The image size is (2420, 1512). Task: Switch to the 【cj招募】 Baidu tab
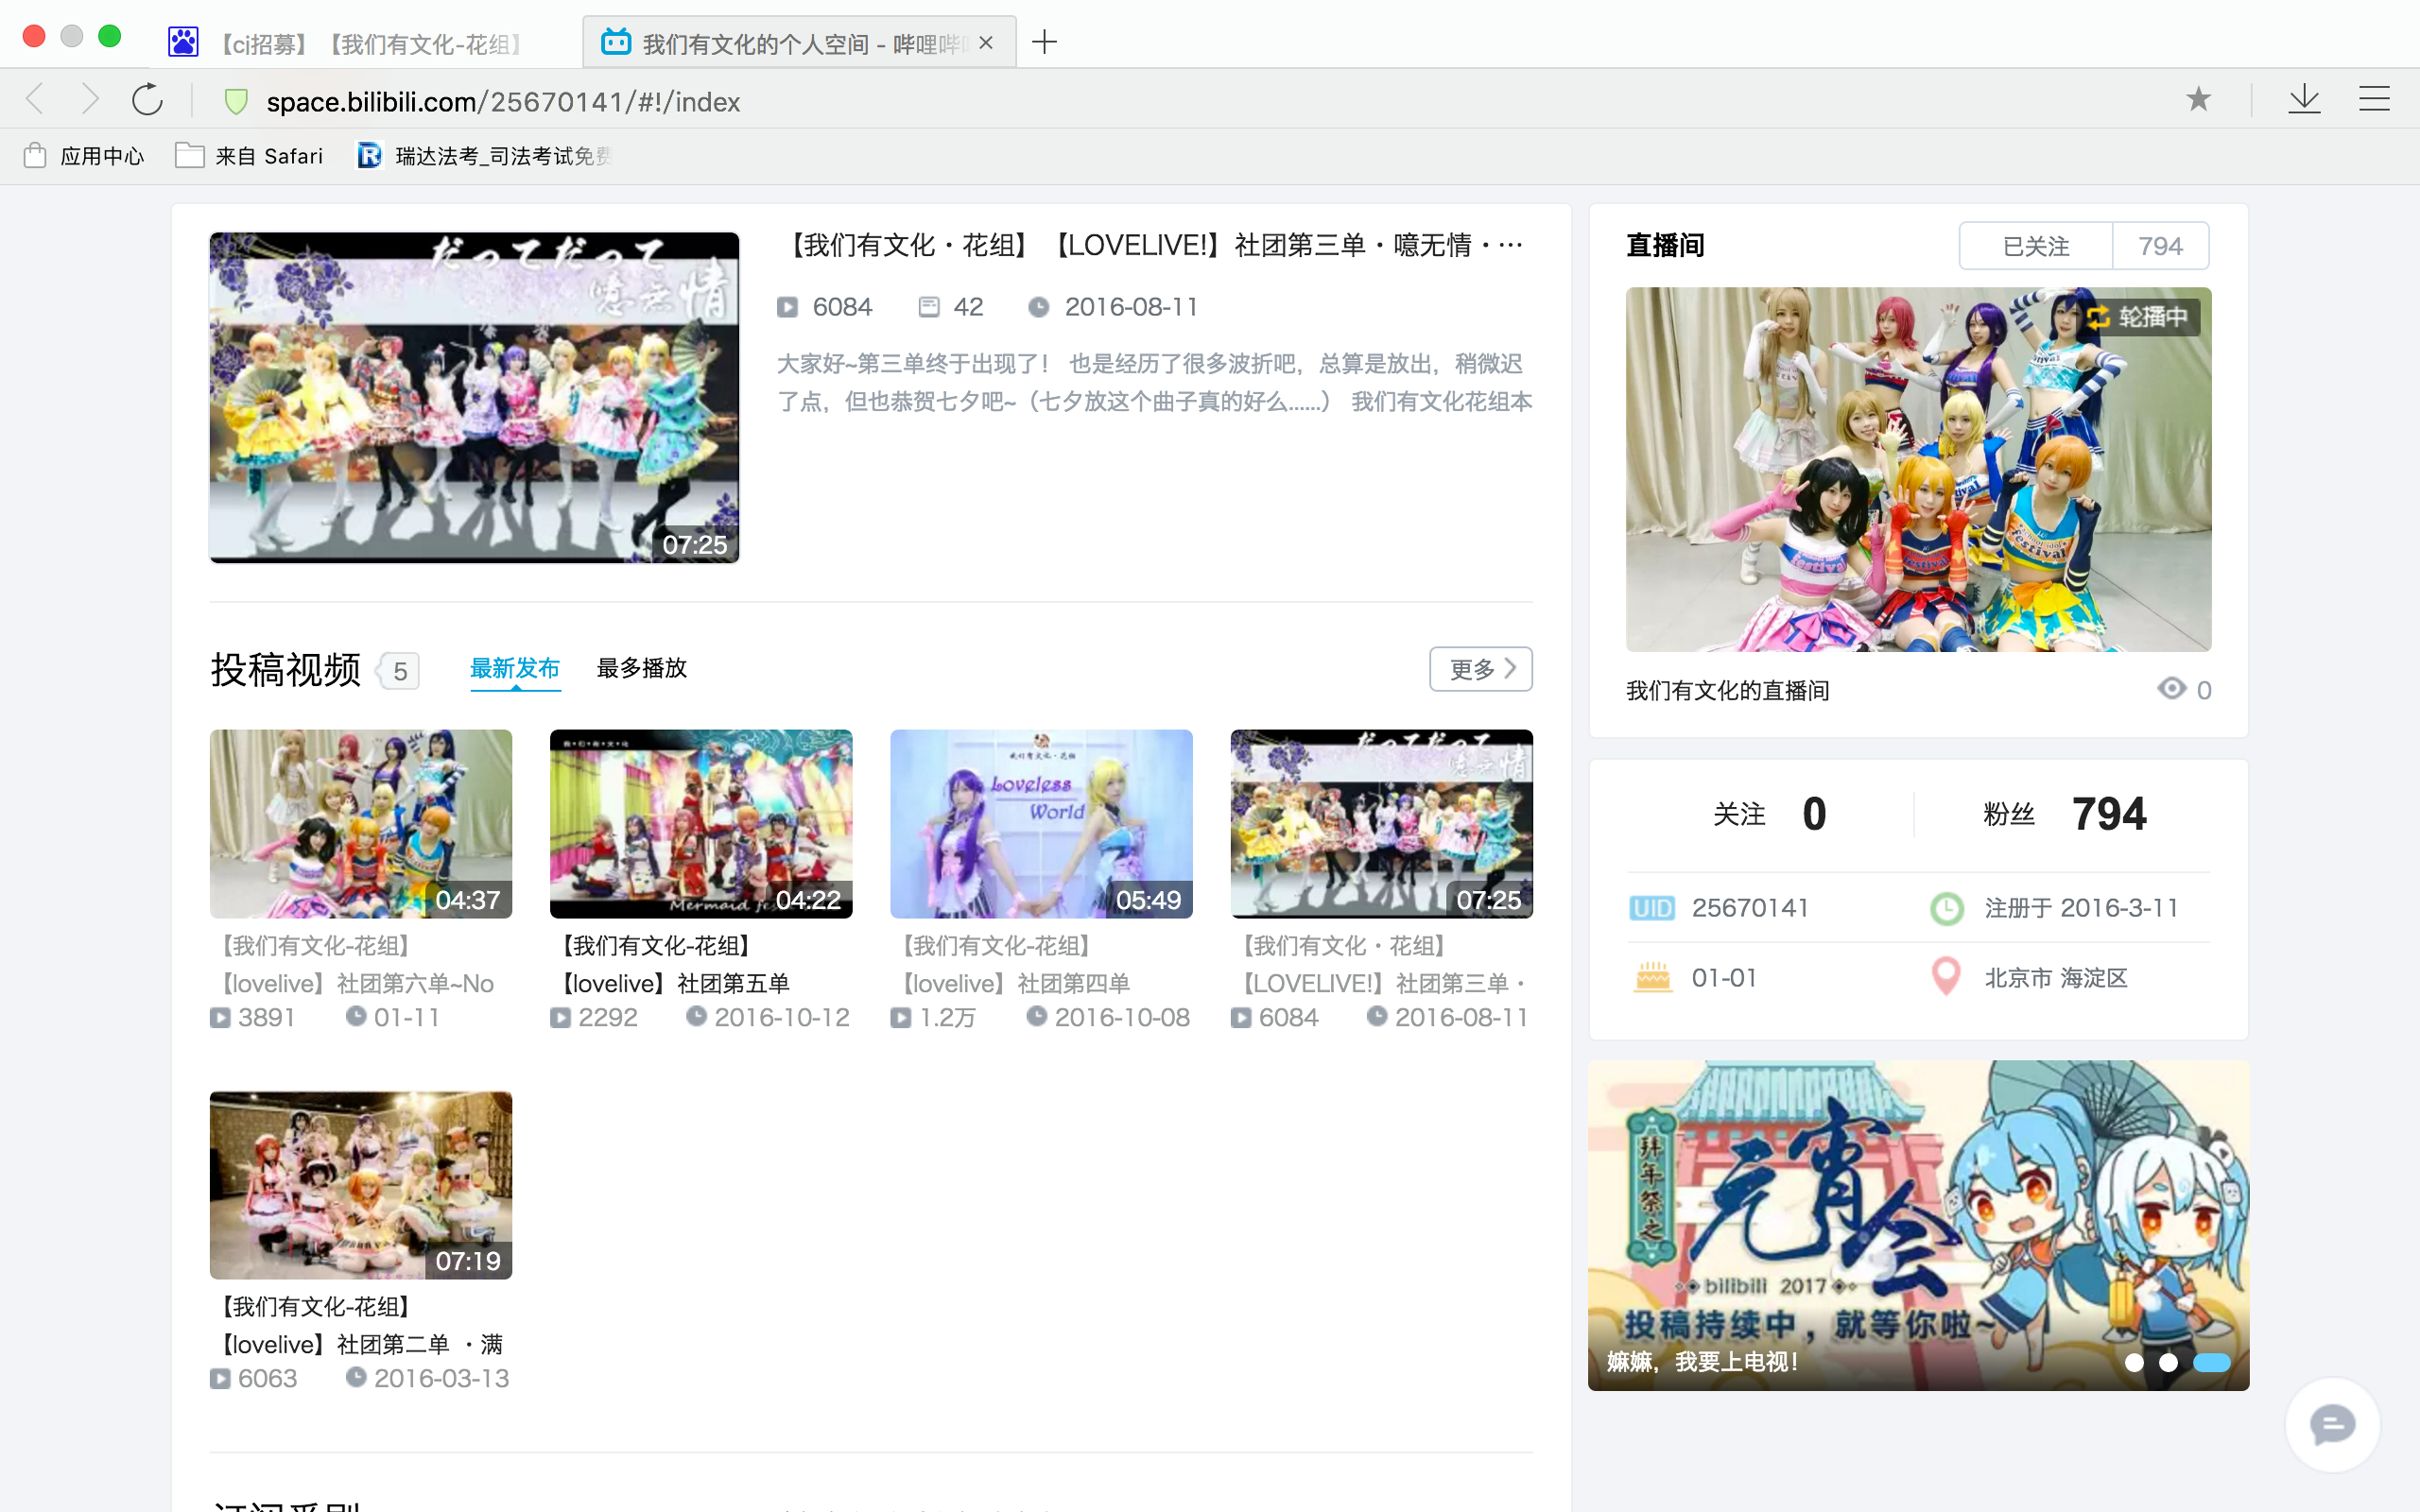(367, 43)
